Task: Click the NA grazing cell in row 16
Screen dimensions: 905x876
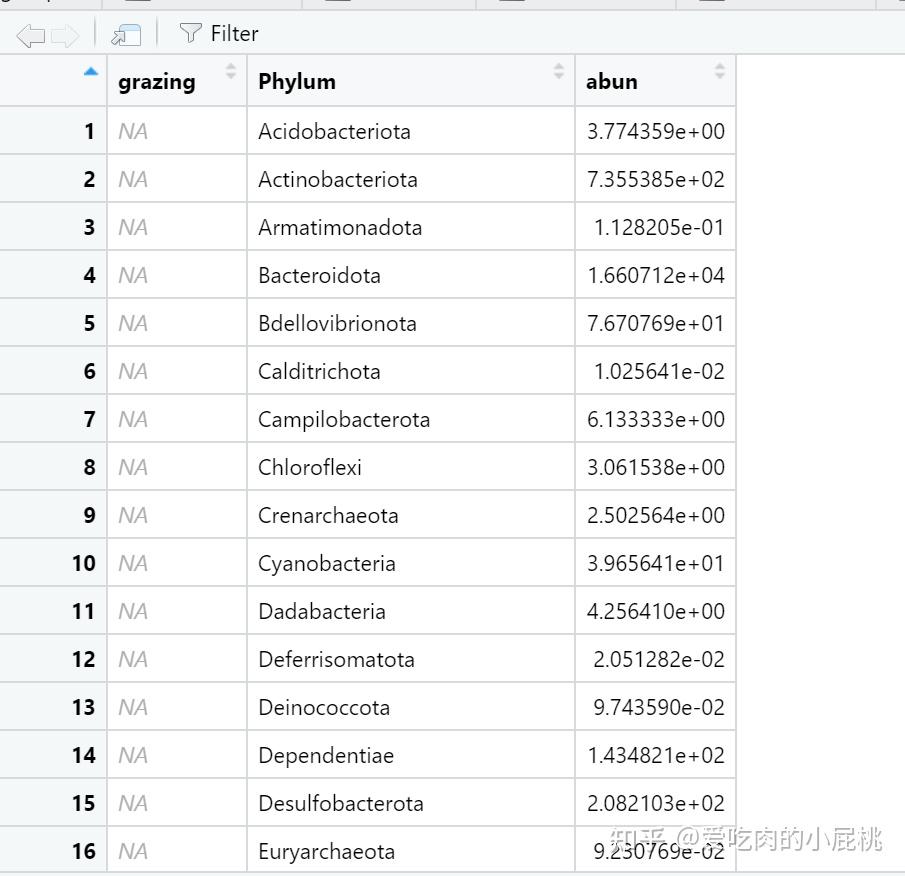Action: pyautogui.click(x=177, y=850)
